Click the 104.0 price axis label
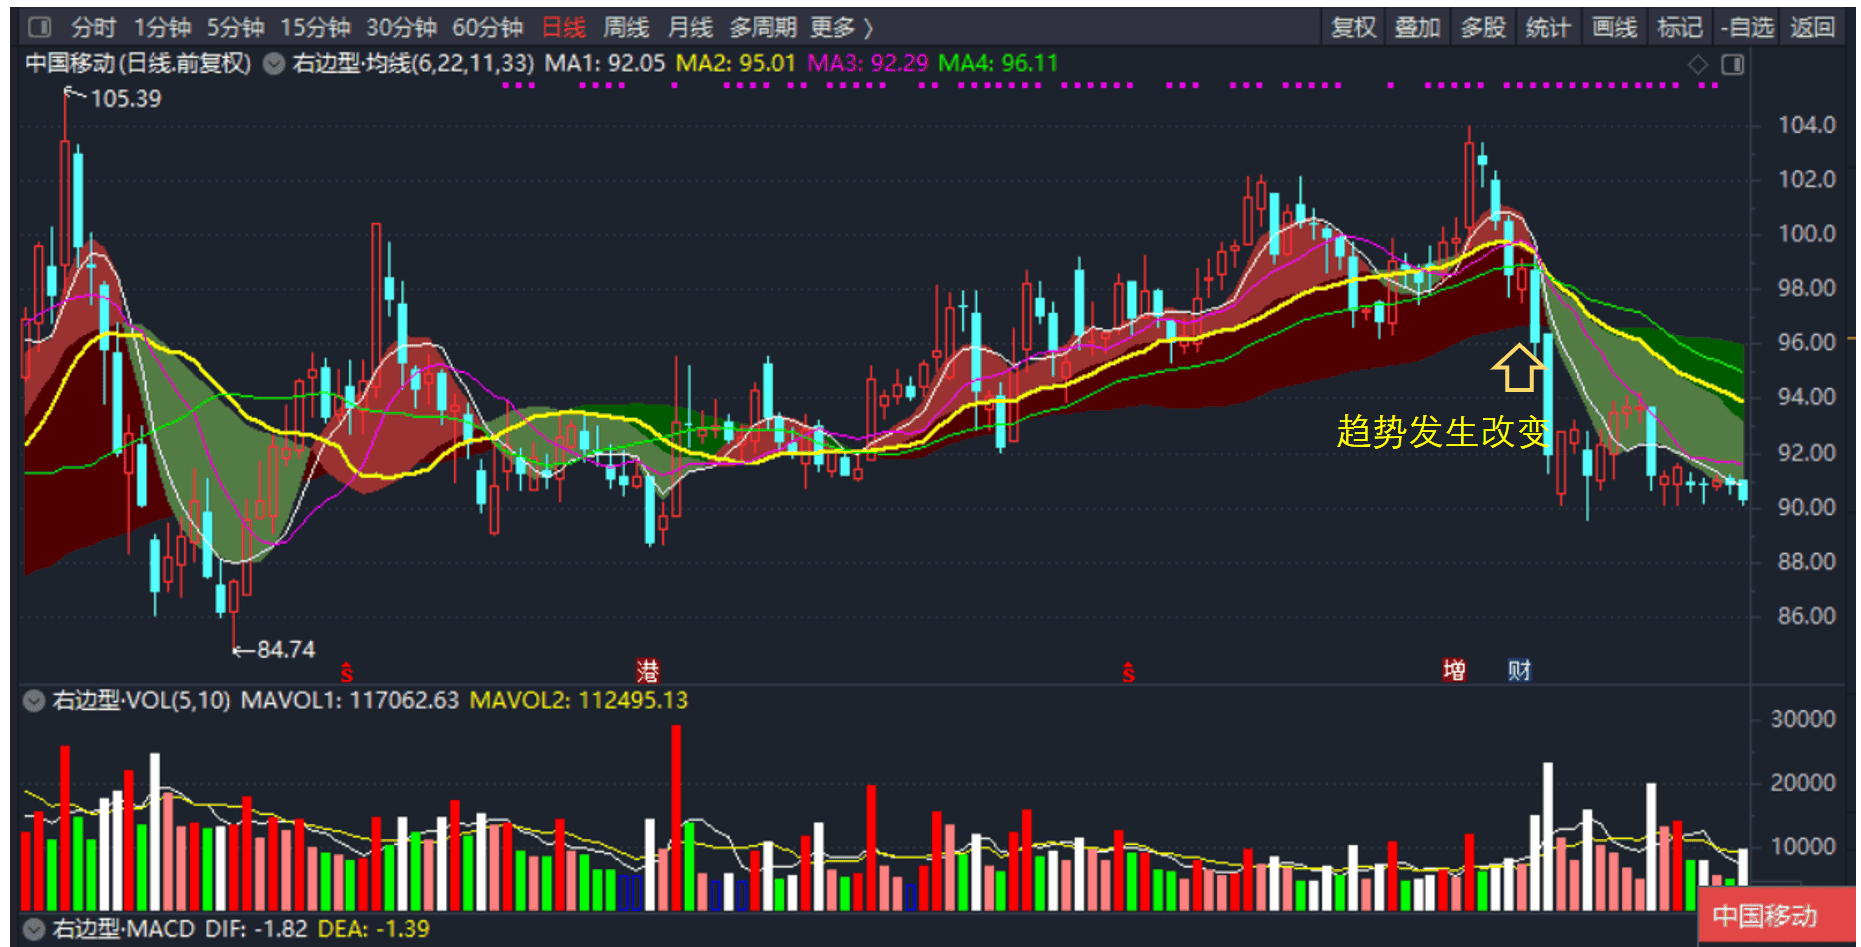The width and height of the screenshot is (1861, 947). [x=1806, y=125]
